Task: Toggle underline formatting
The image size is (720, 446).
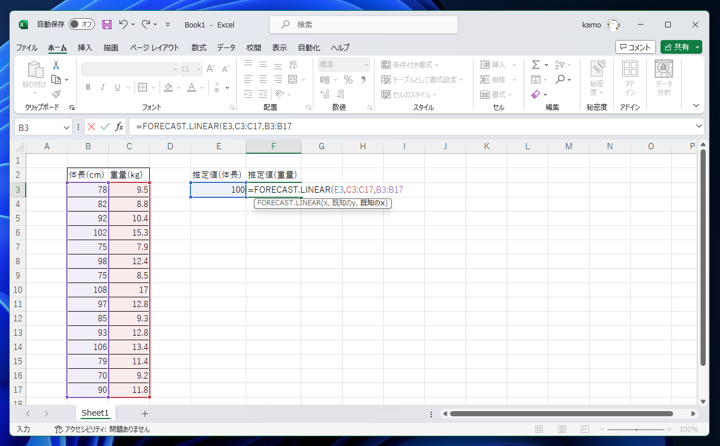Action: pos(117,87)
